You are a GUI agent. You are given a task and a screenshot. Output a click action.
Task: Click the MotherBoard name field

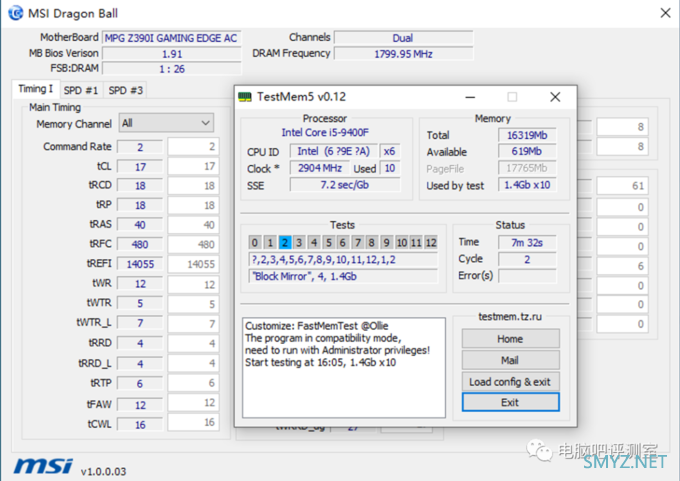click(171, 38)
